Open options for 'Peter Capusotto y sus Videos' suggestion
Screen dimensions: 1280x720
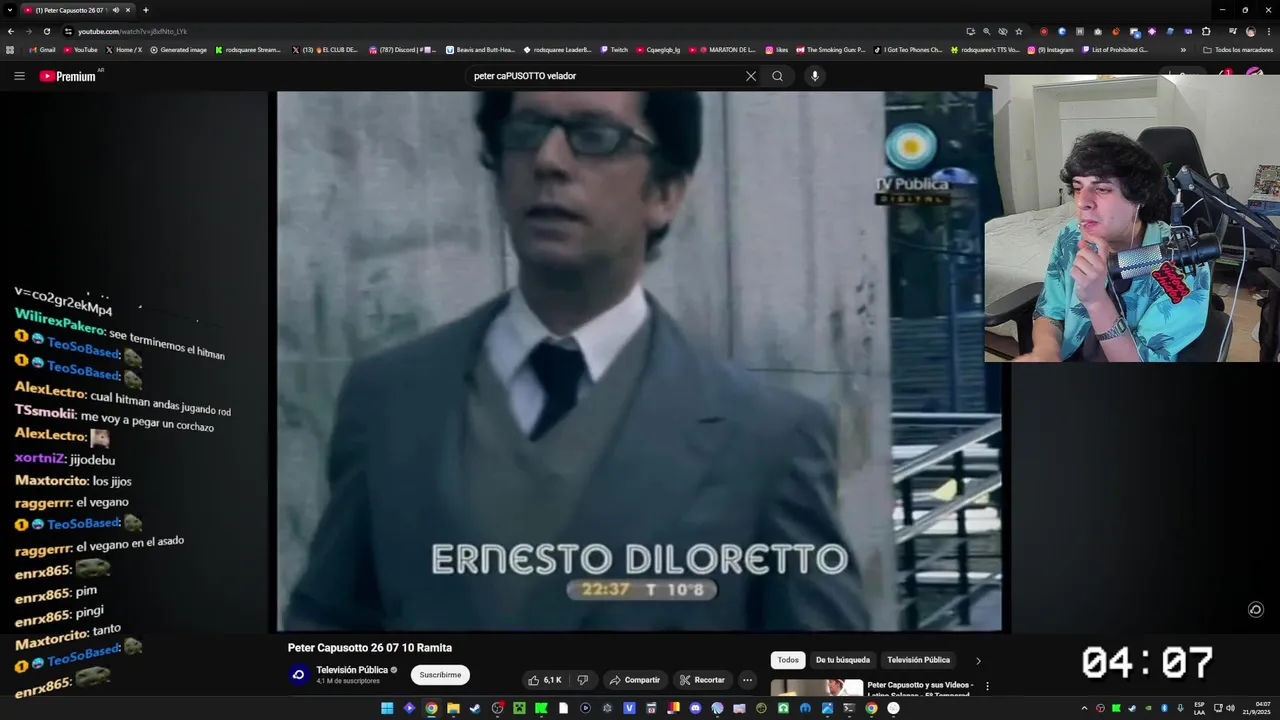[987, 687]
